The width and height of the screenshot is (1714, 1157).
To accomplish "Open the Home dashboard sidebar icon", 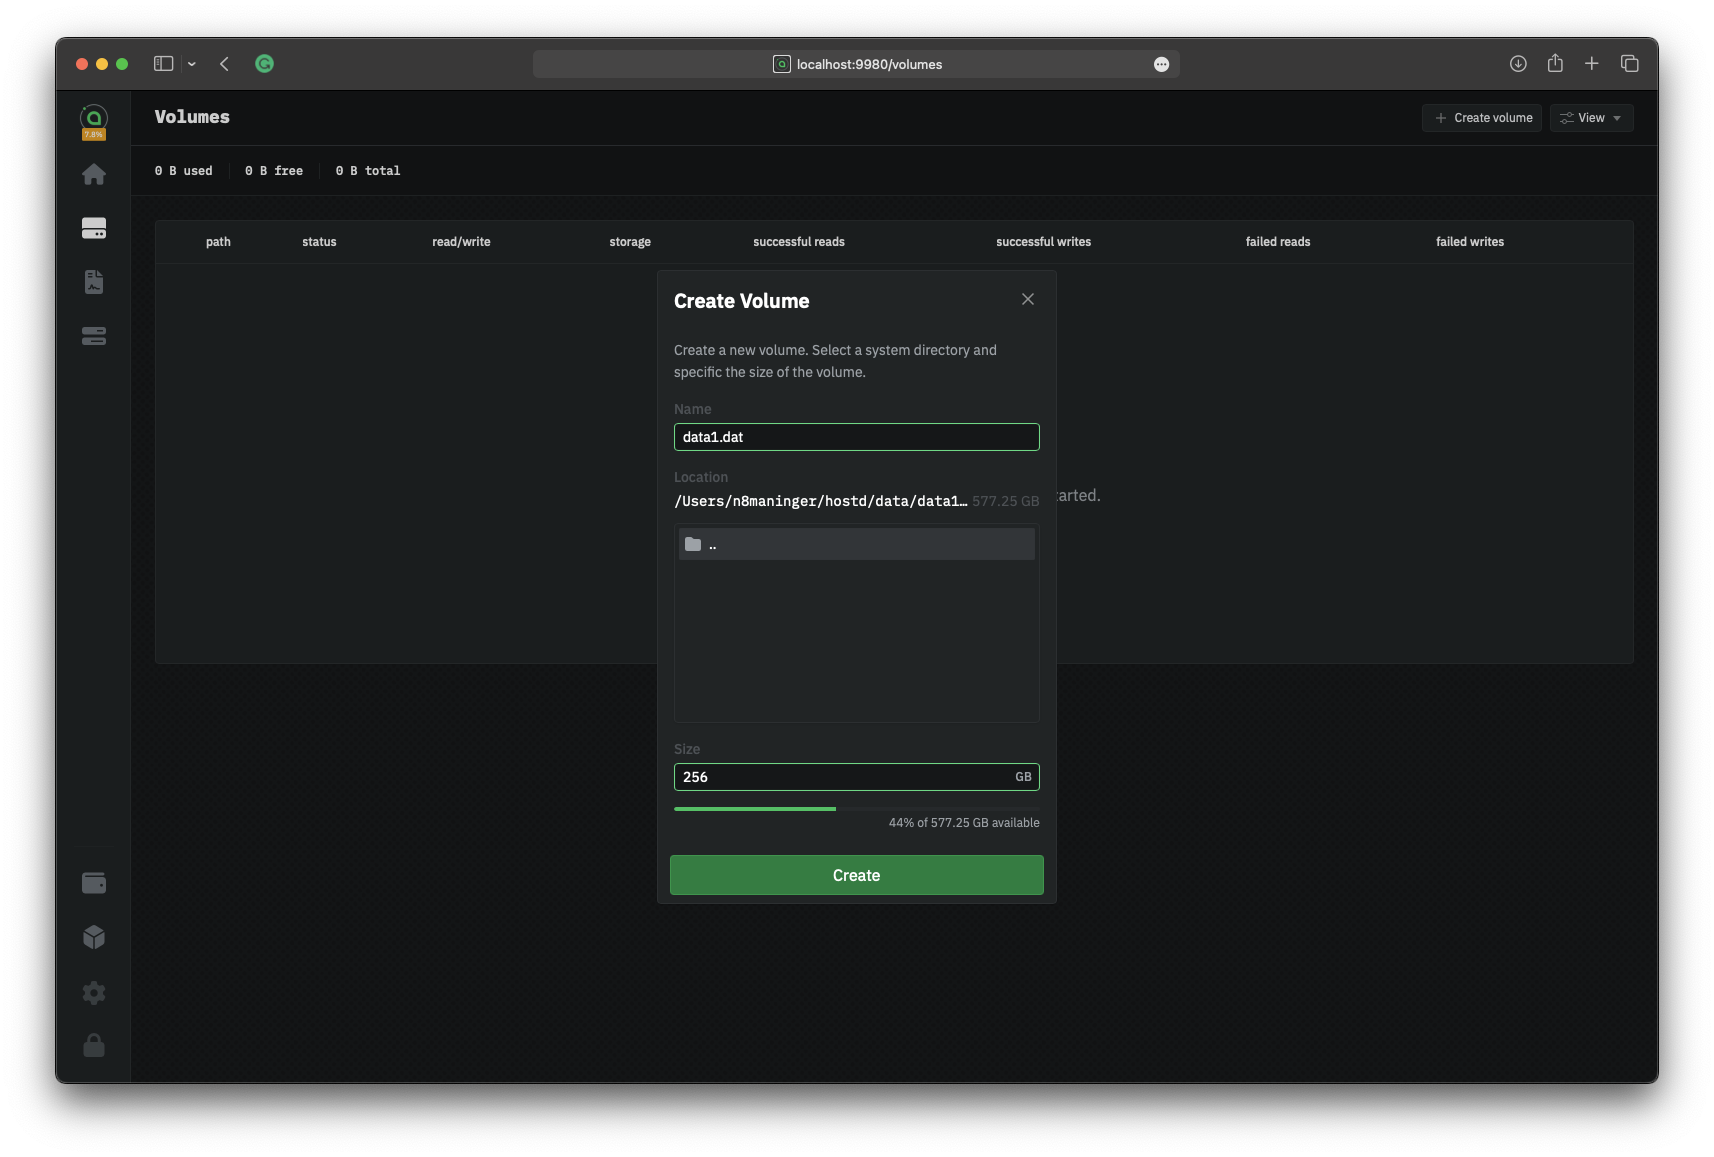I will coord(94,175).
